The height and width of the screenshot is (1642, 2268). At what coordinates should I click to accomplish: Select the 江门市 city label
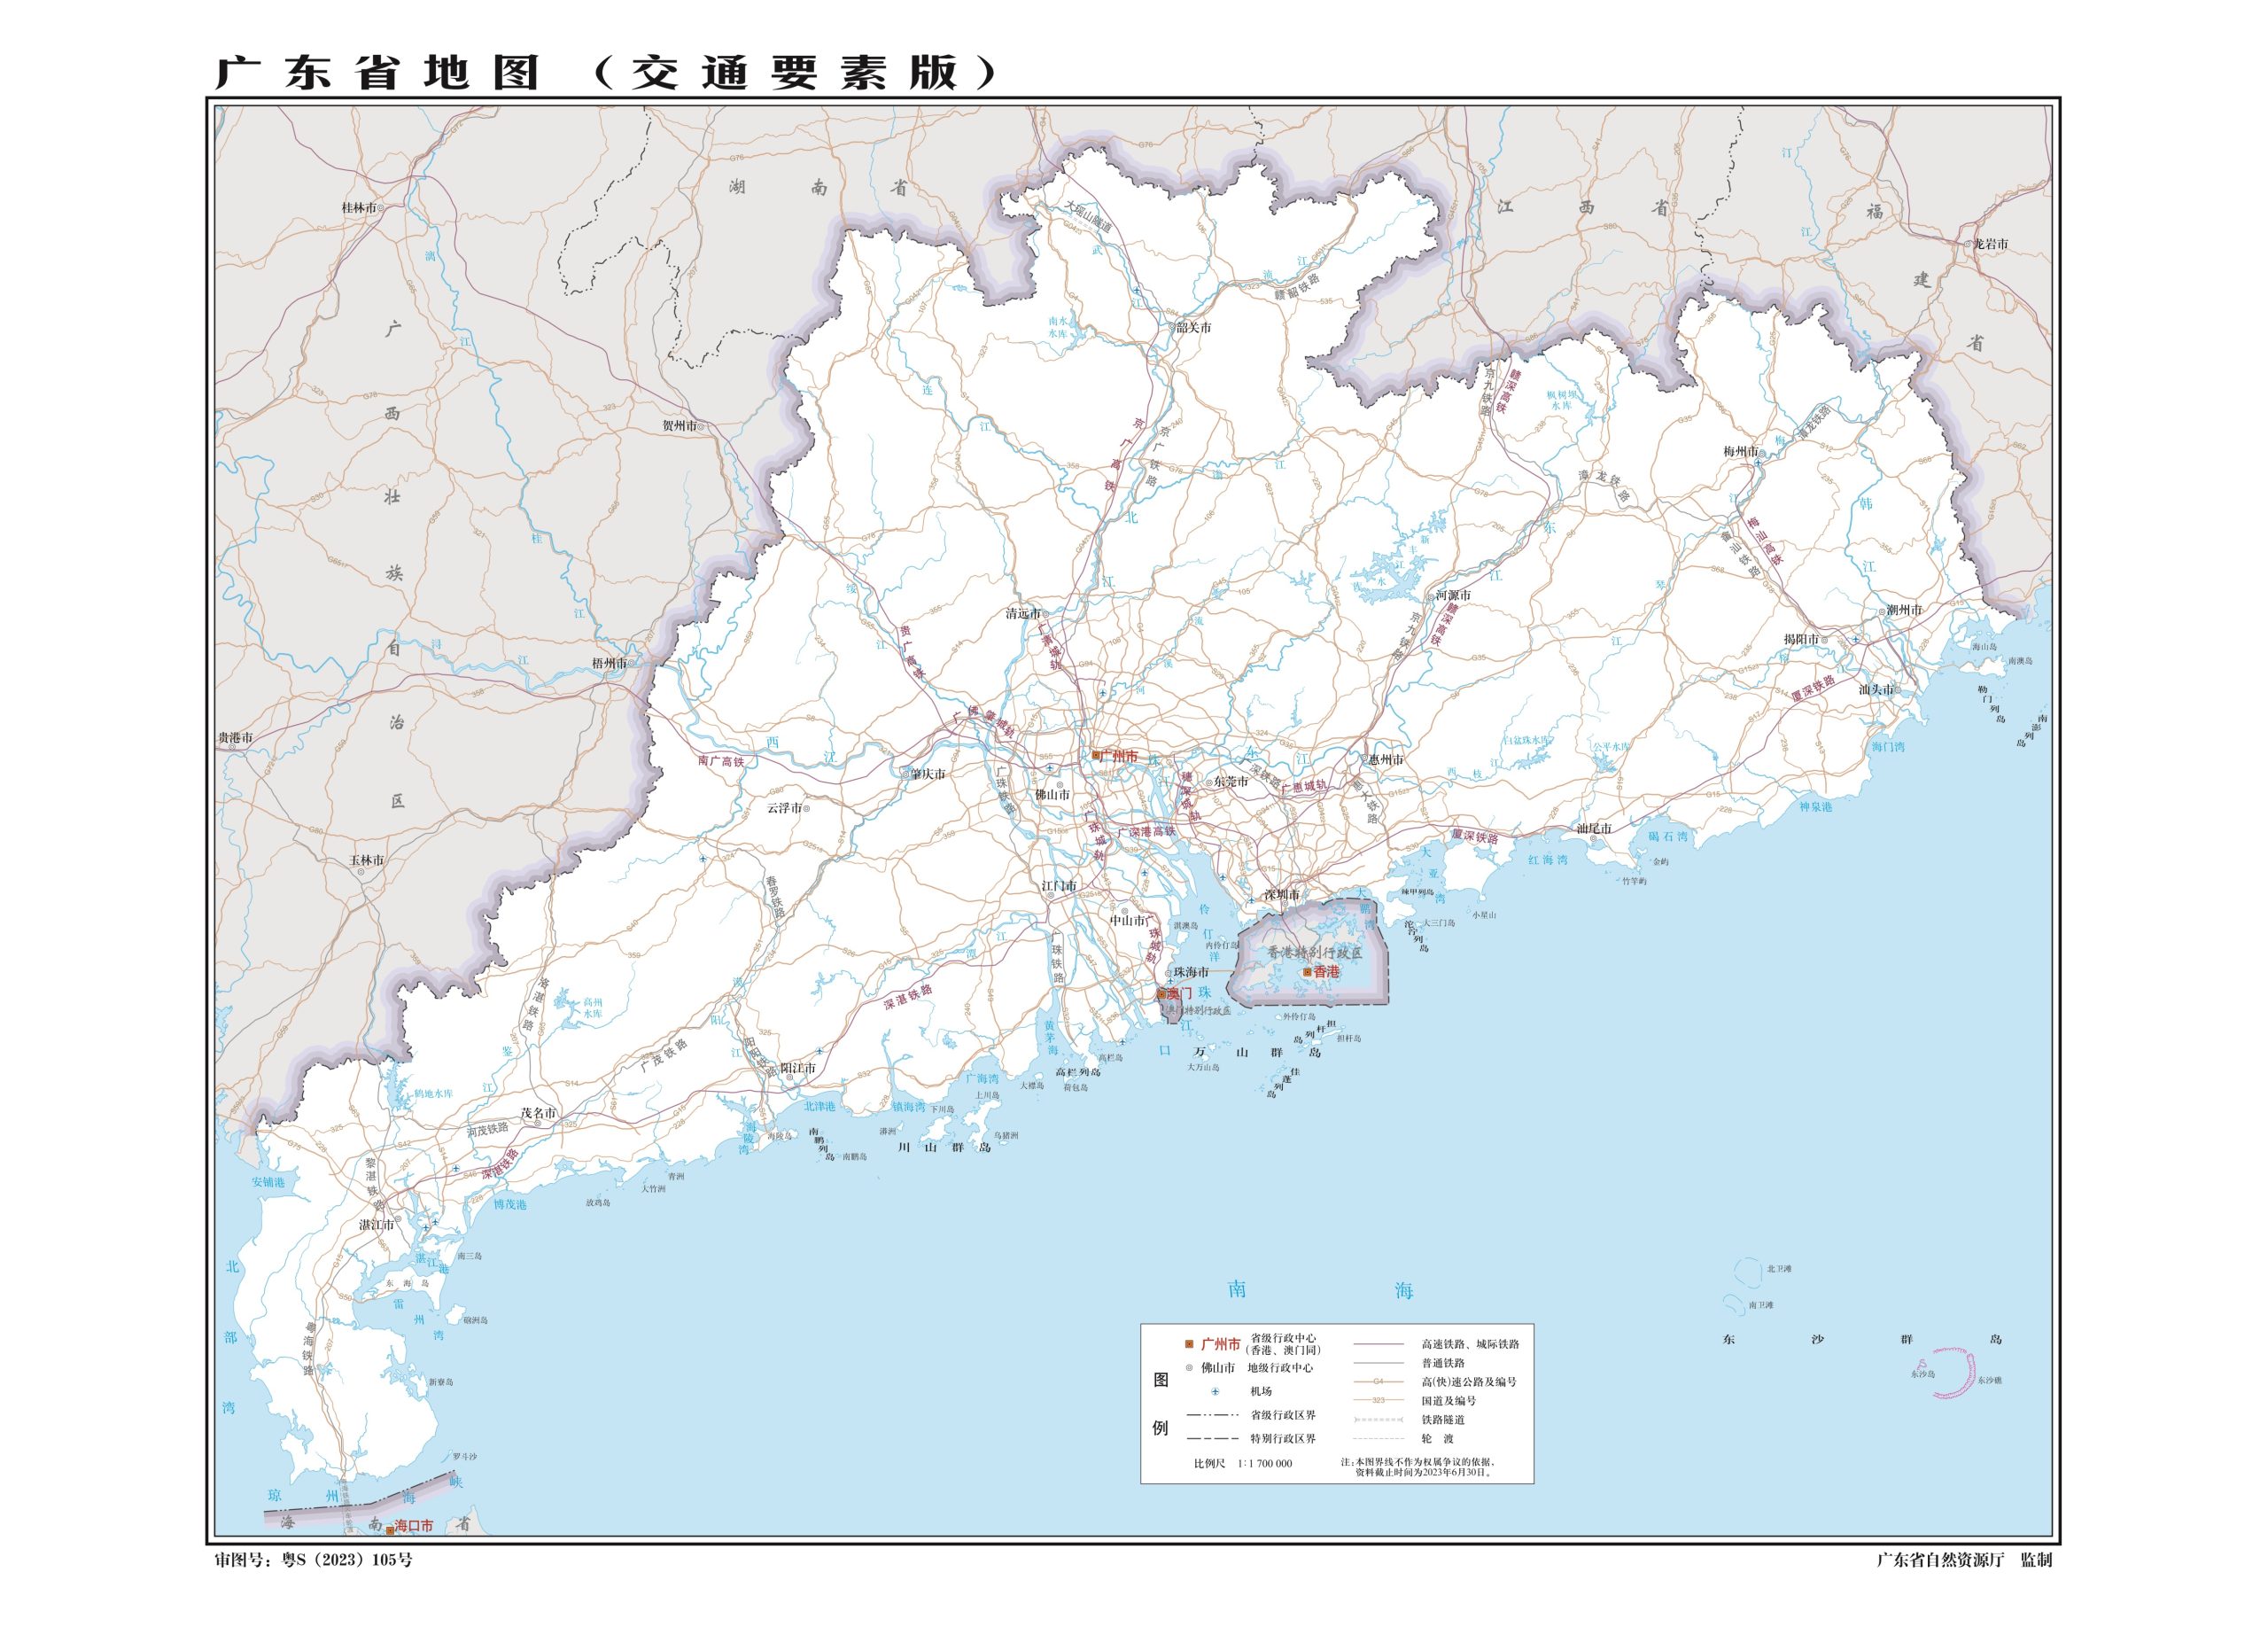pos(1059,886)
